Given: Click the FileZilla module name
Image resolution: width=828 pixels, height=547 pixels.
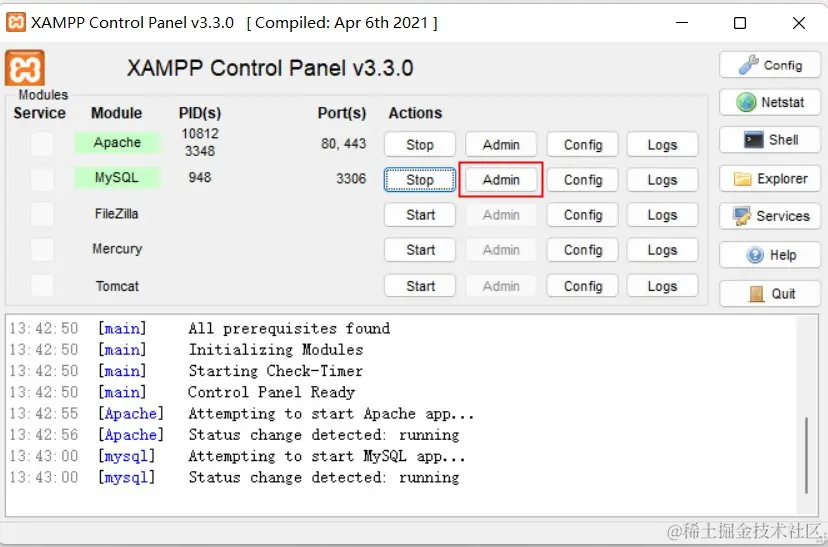Looking at the screenshot, I should (117, 213).
